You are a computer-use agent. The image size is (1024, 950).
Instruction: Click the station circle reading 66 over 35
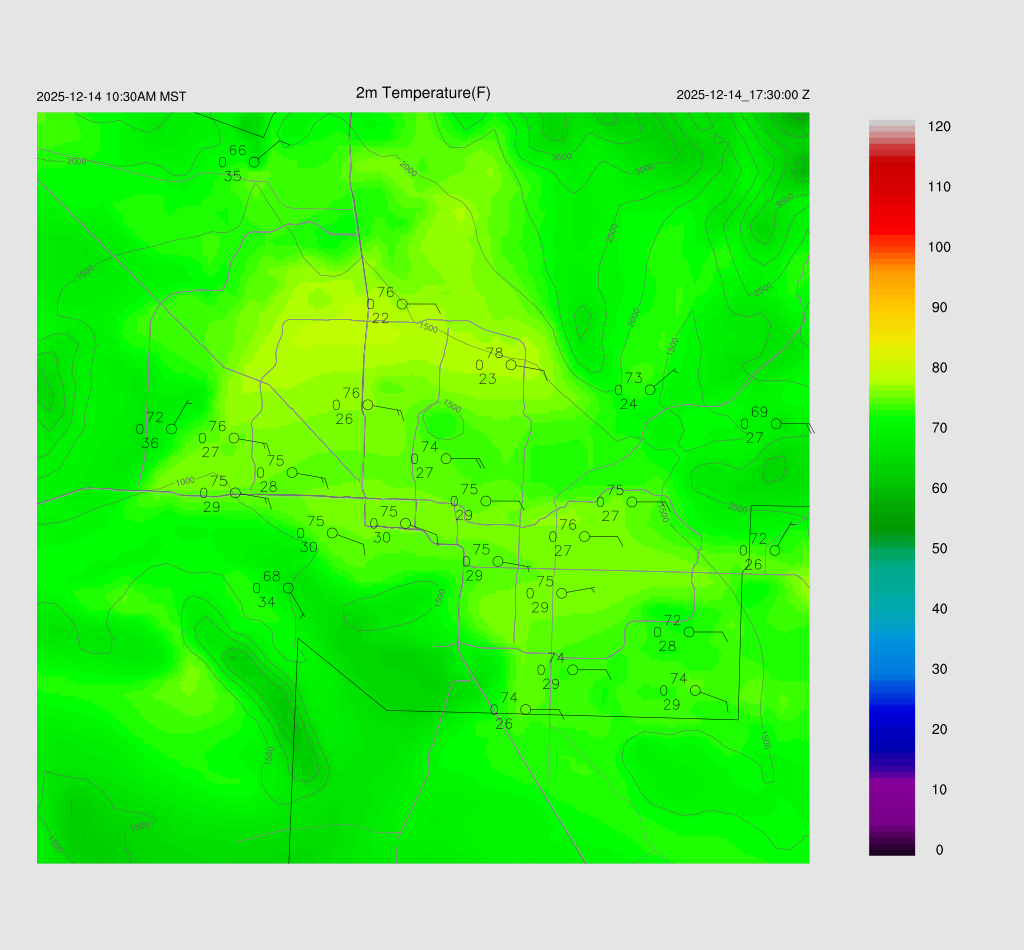[x=254, y=162]
